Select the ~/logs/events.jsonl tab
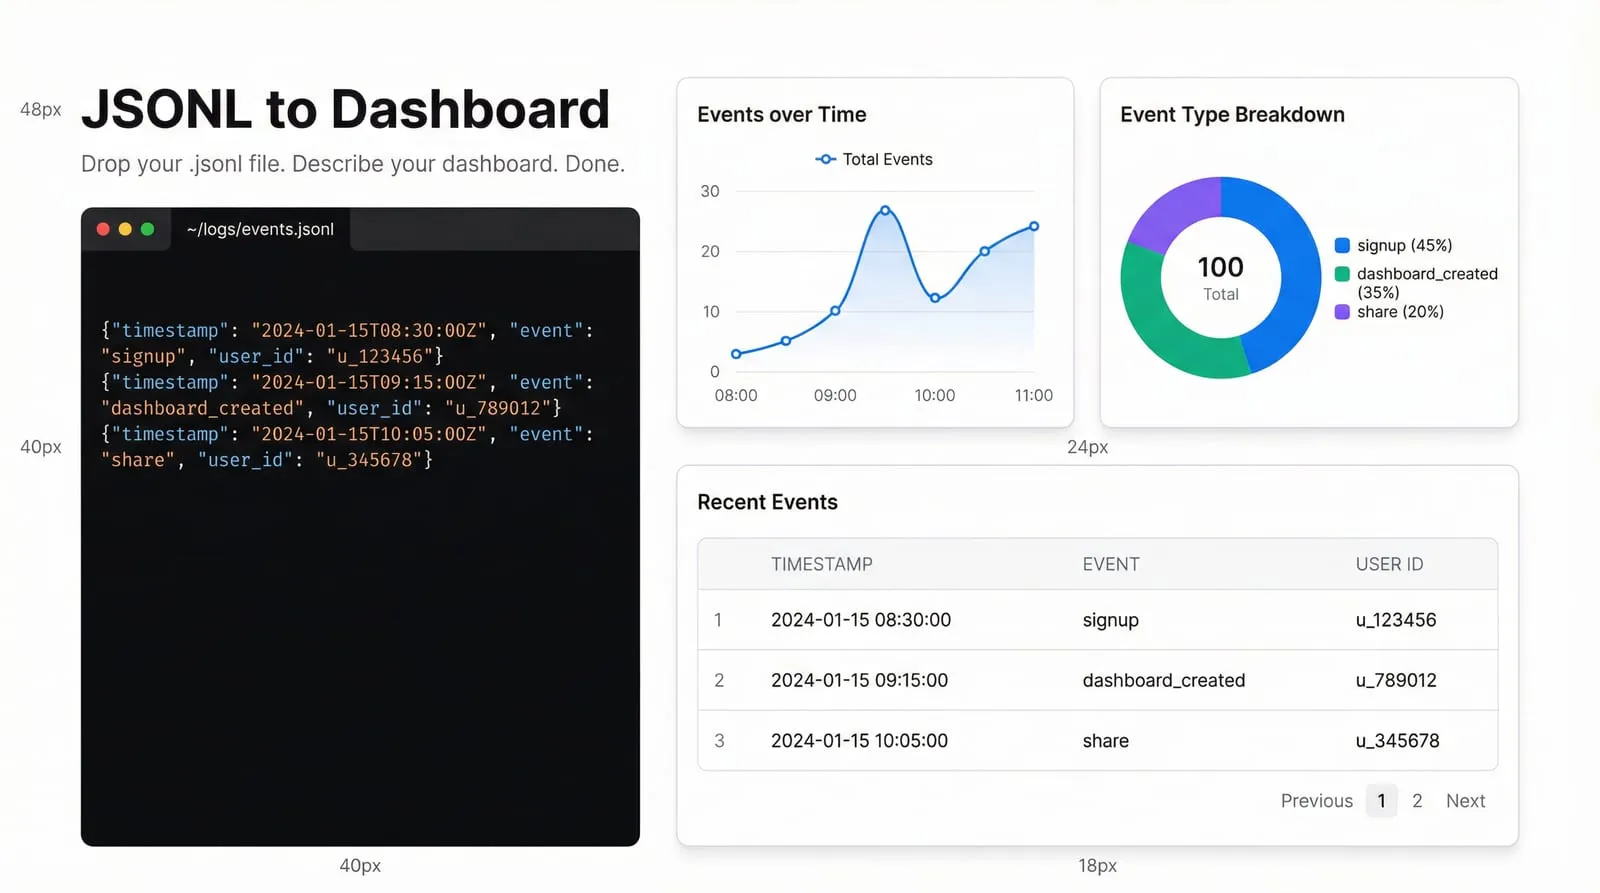 tap(260, 229)
